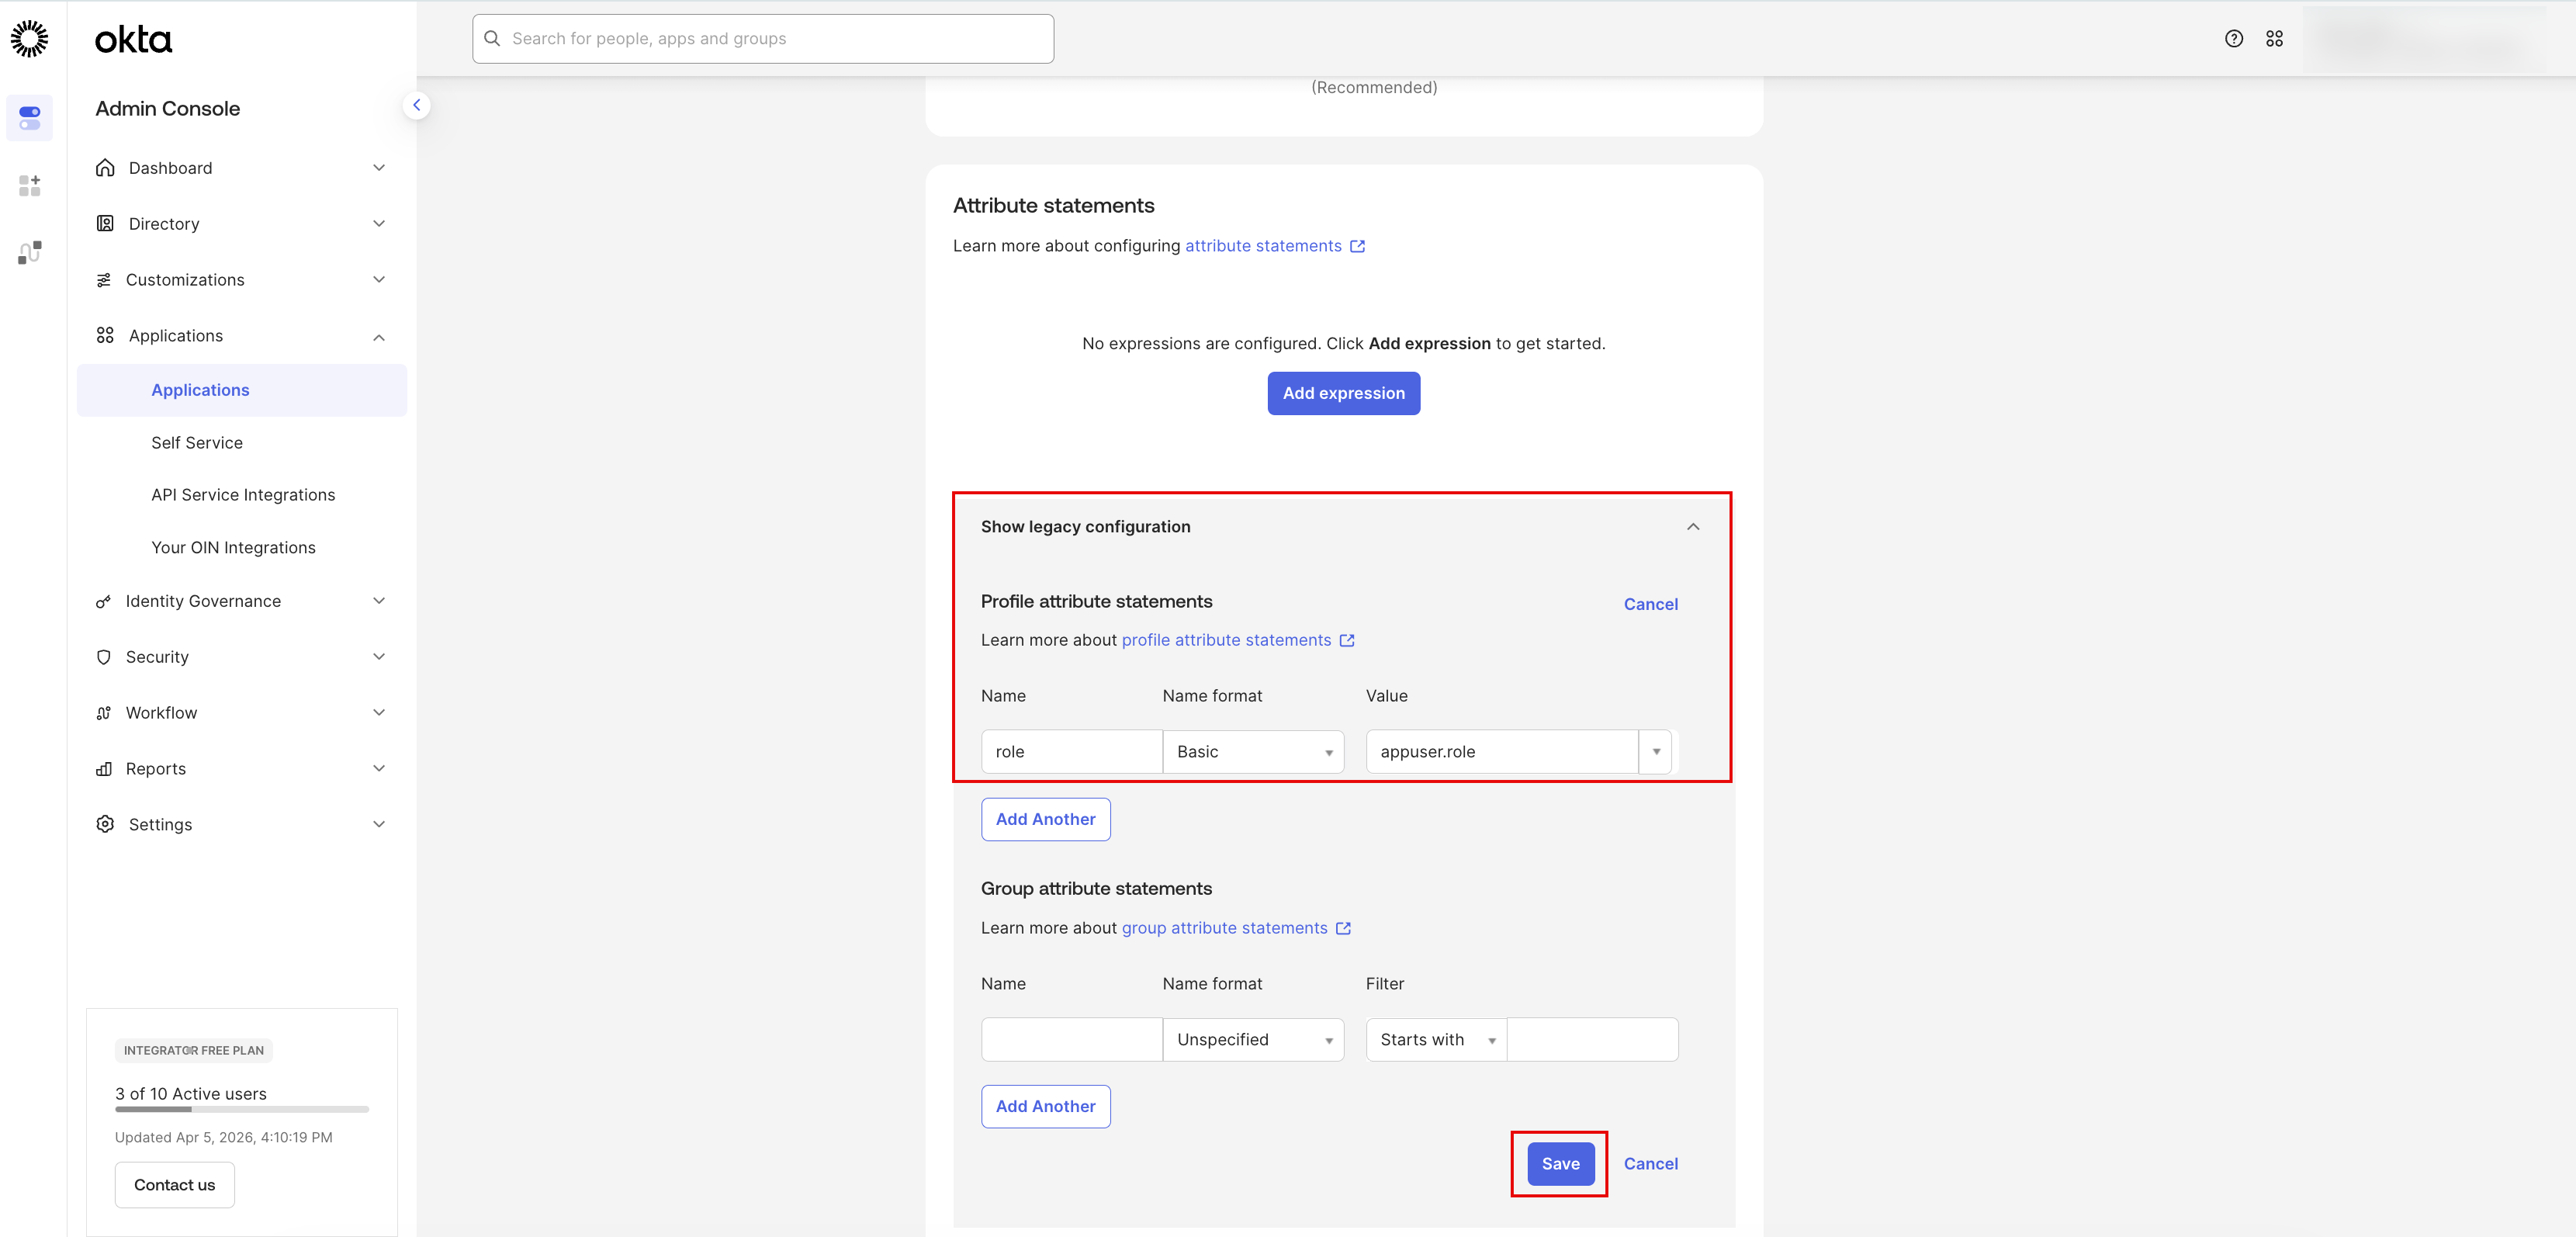Click the help question mark icon
Viewport: 2576px width, 1237px height.
point(2233,38)
